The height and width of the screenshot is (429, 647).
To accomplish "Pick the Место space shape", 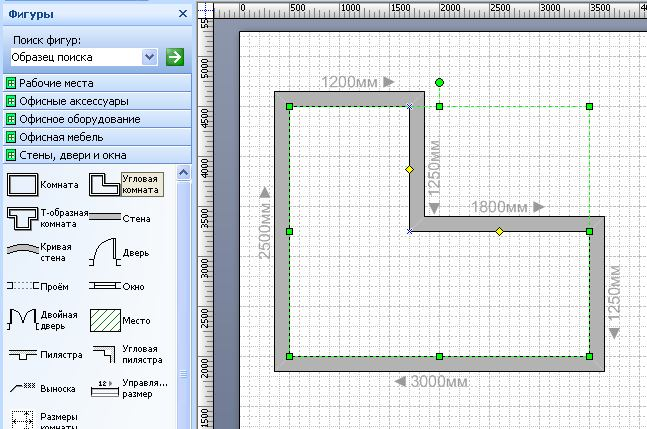I will point(120,321).
